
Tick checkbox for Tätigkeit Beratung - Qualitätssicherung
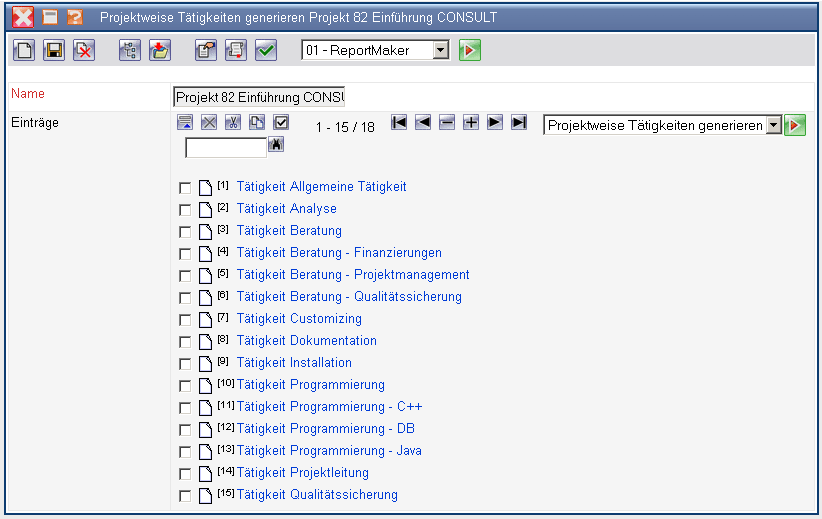coord(185,298)
